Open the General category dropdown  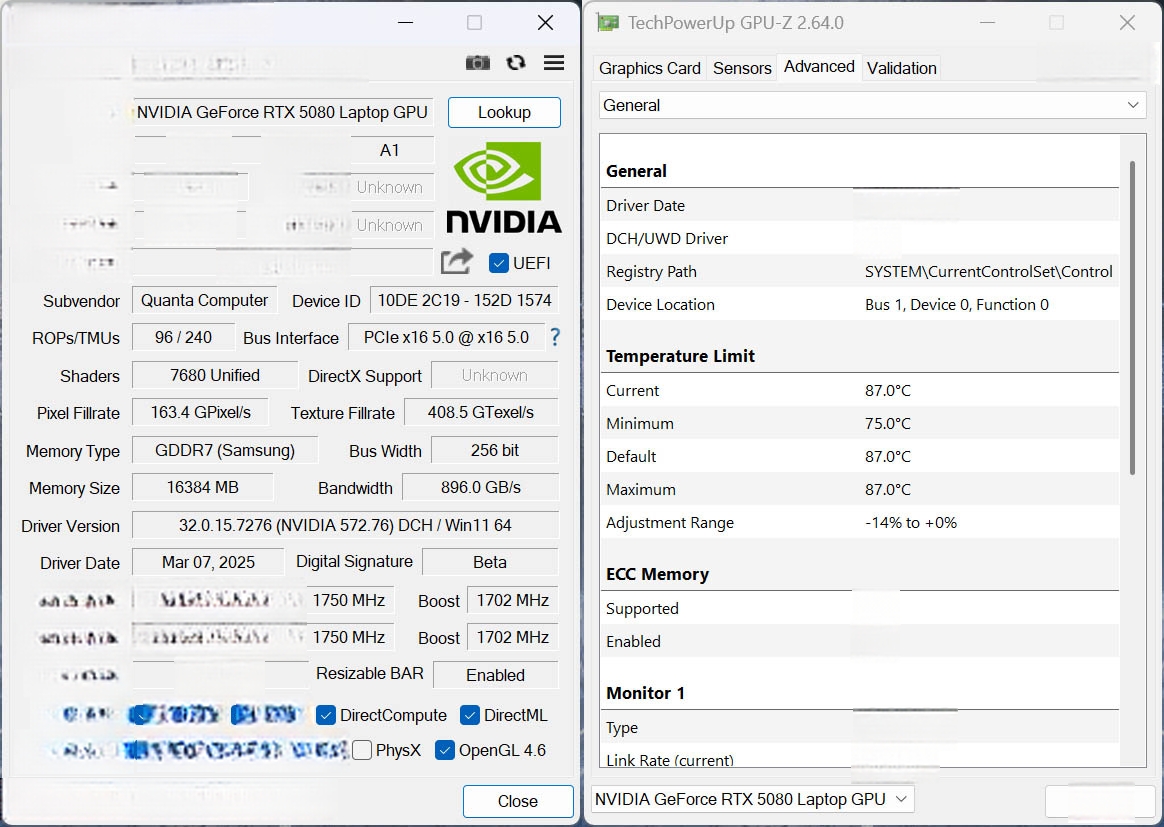872,105
